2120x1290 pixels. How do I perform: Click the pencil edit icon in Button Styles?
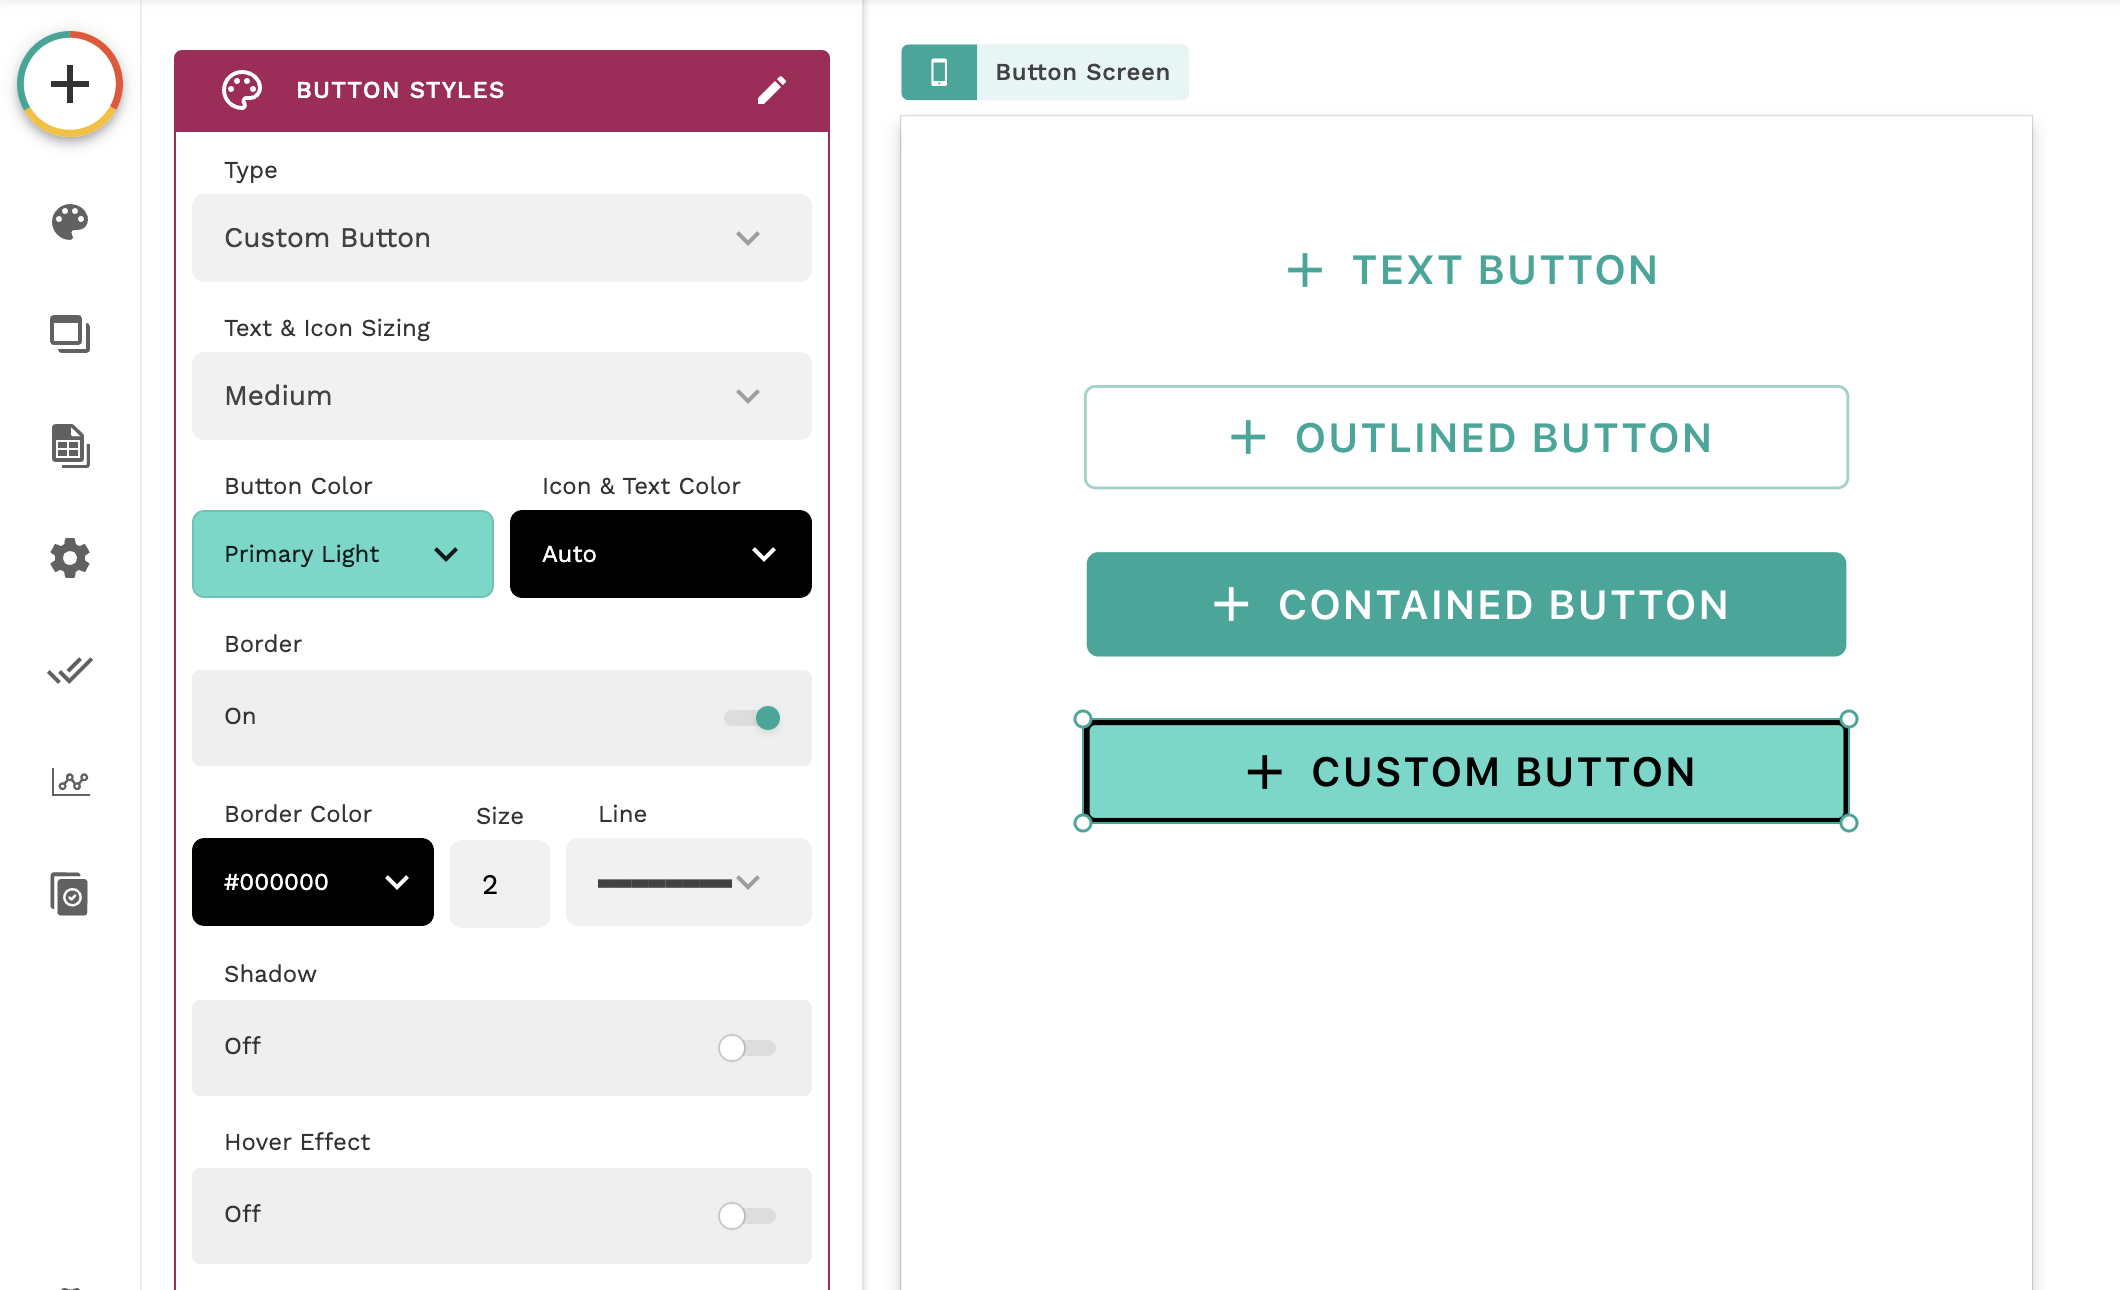pyautogui.click(x=771, y=90)
